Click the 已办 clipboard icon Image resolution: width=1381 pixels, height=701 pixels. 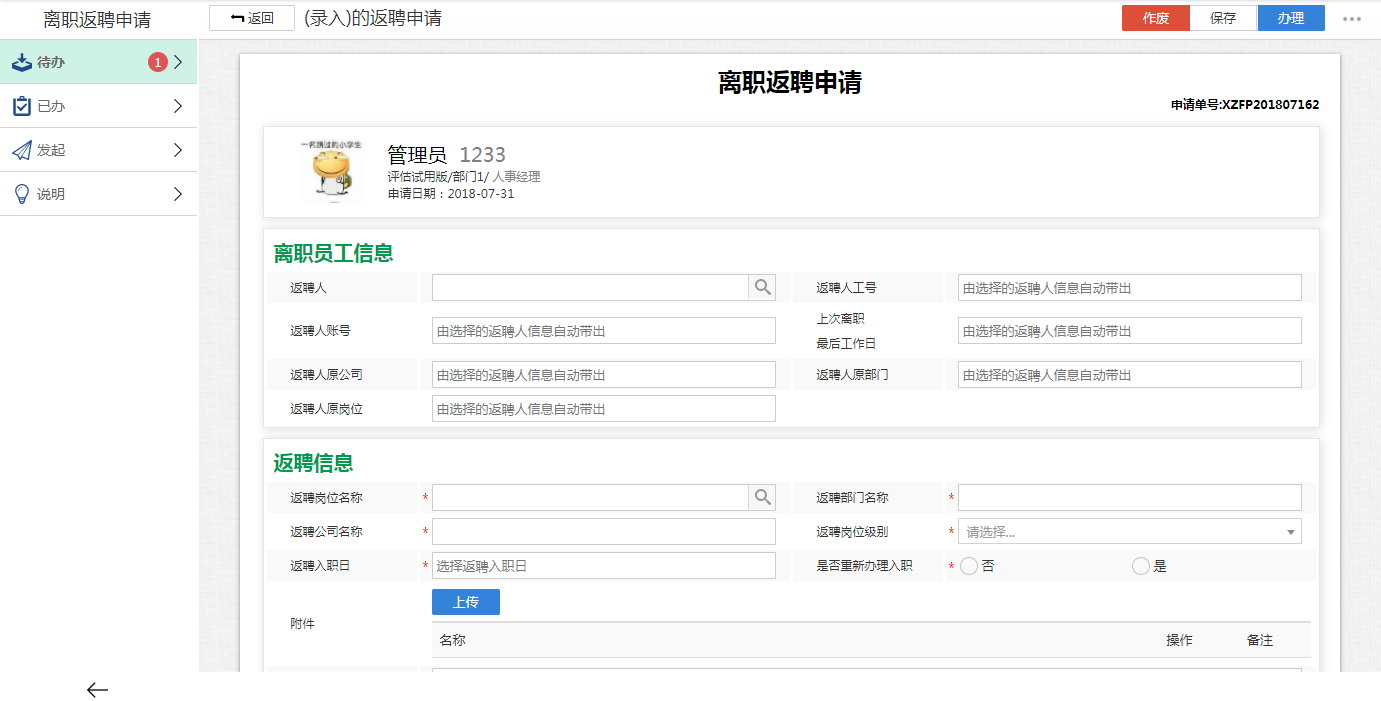[22, 106]
